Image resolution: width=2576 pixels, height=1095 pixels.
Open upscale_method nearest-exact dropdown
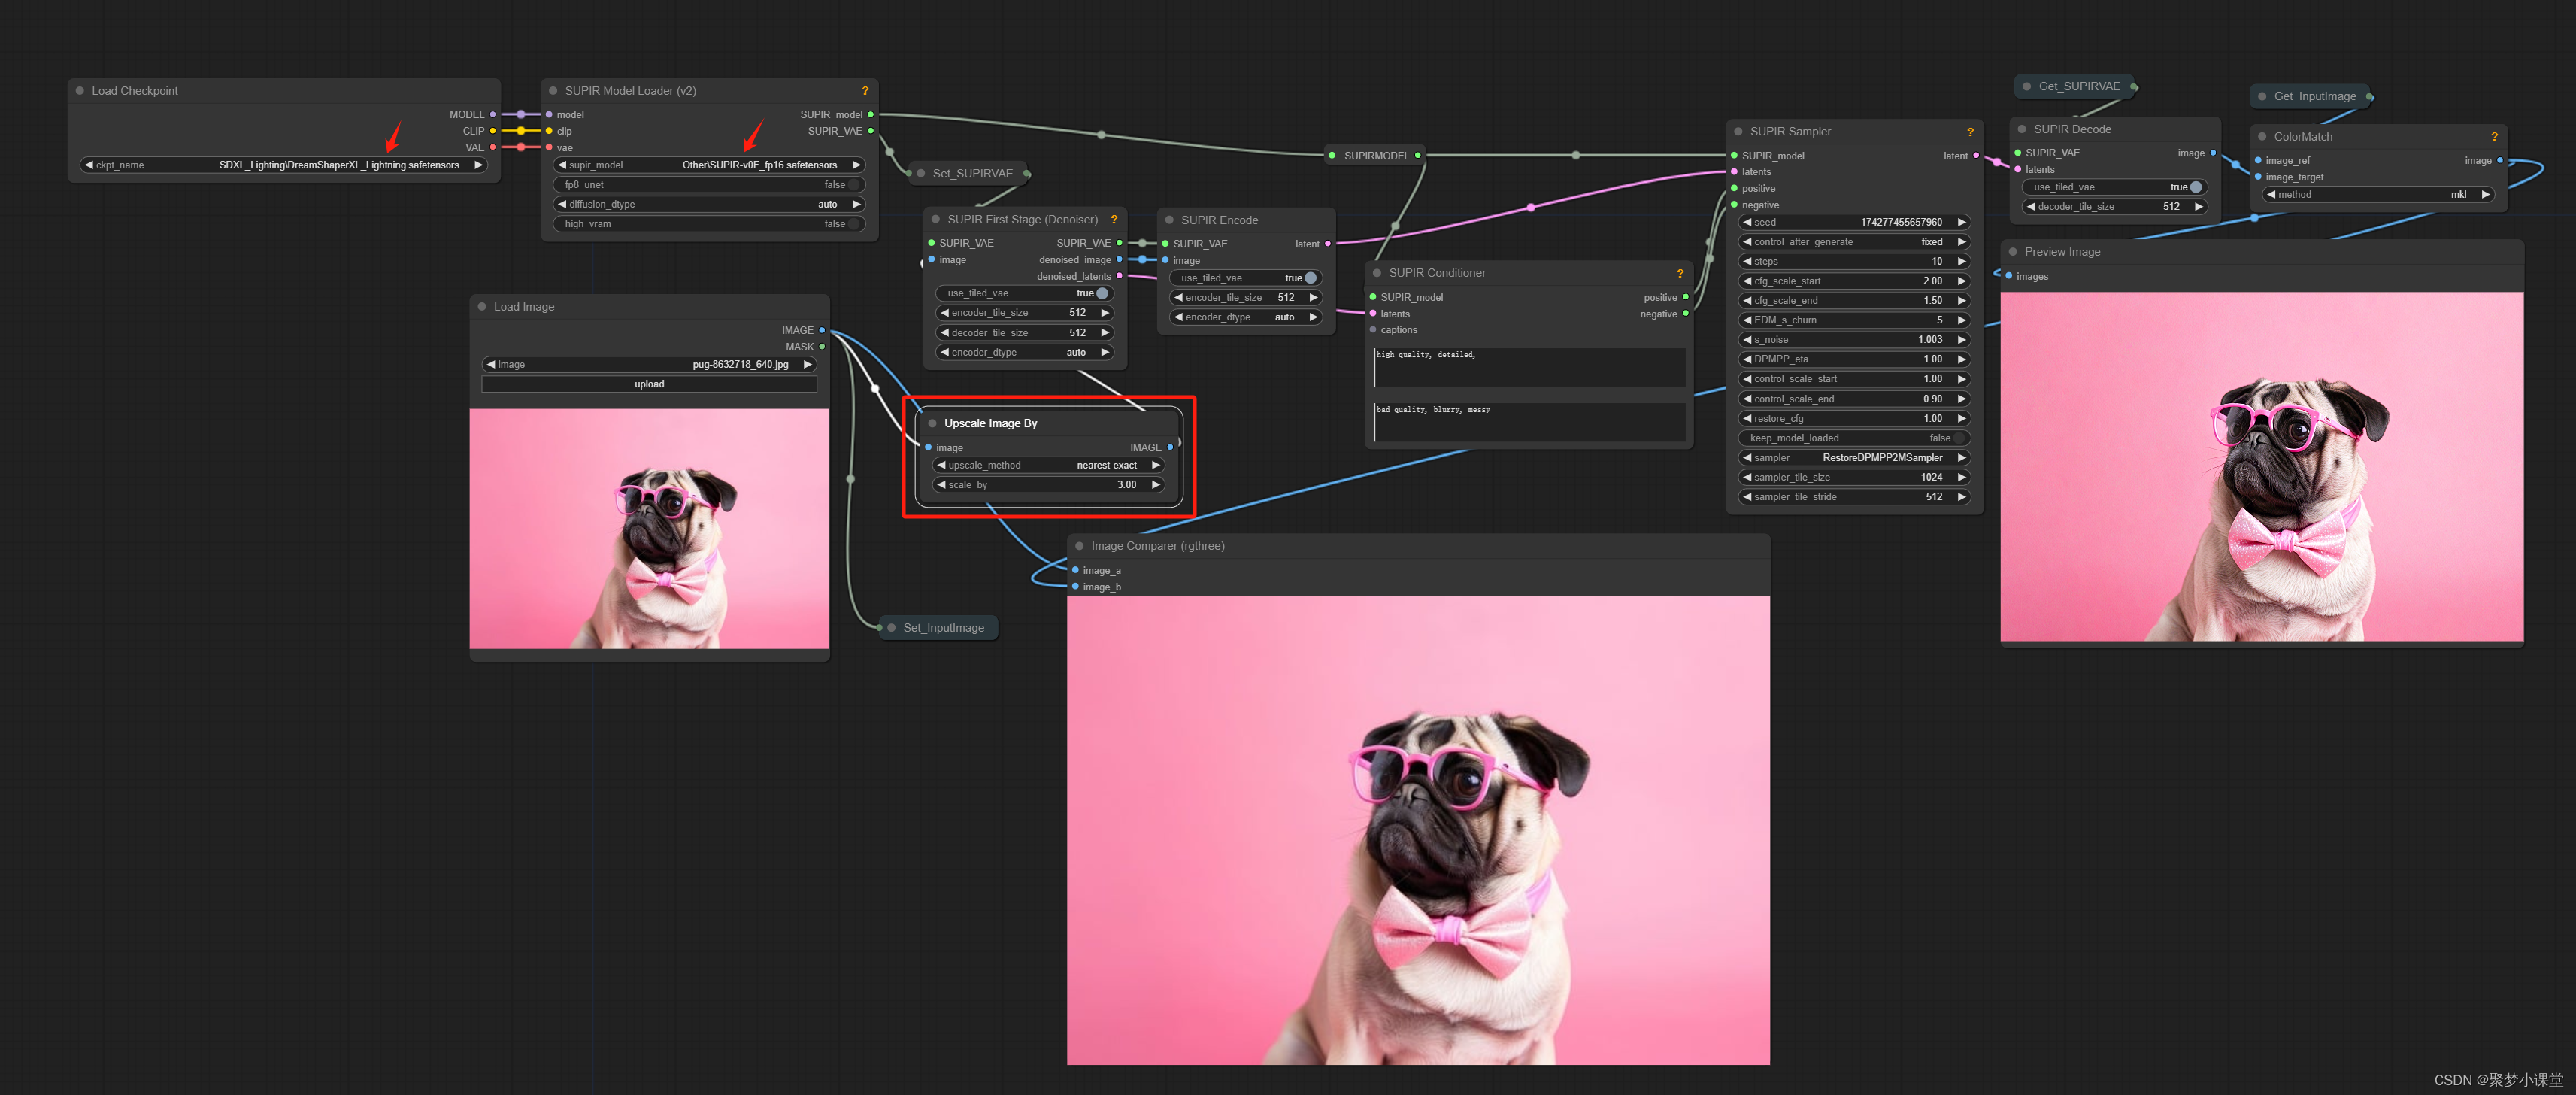coord(1048,465)
